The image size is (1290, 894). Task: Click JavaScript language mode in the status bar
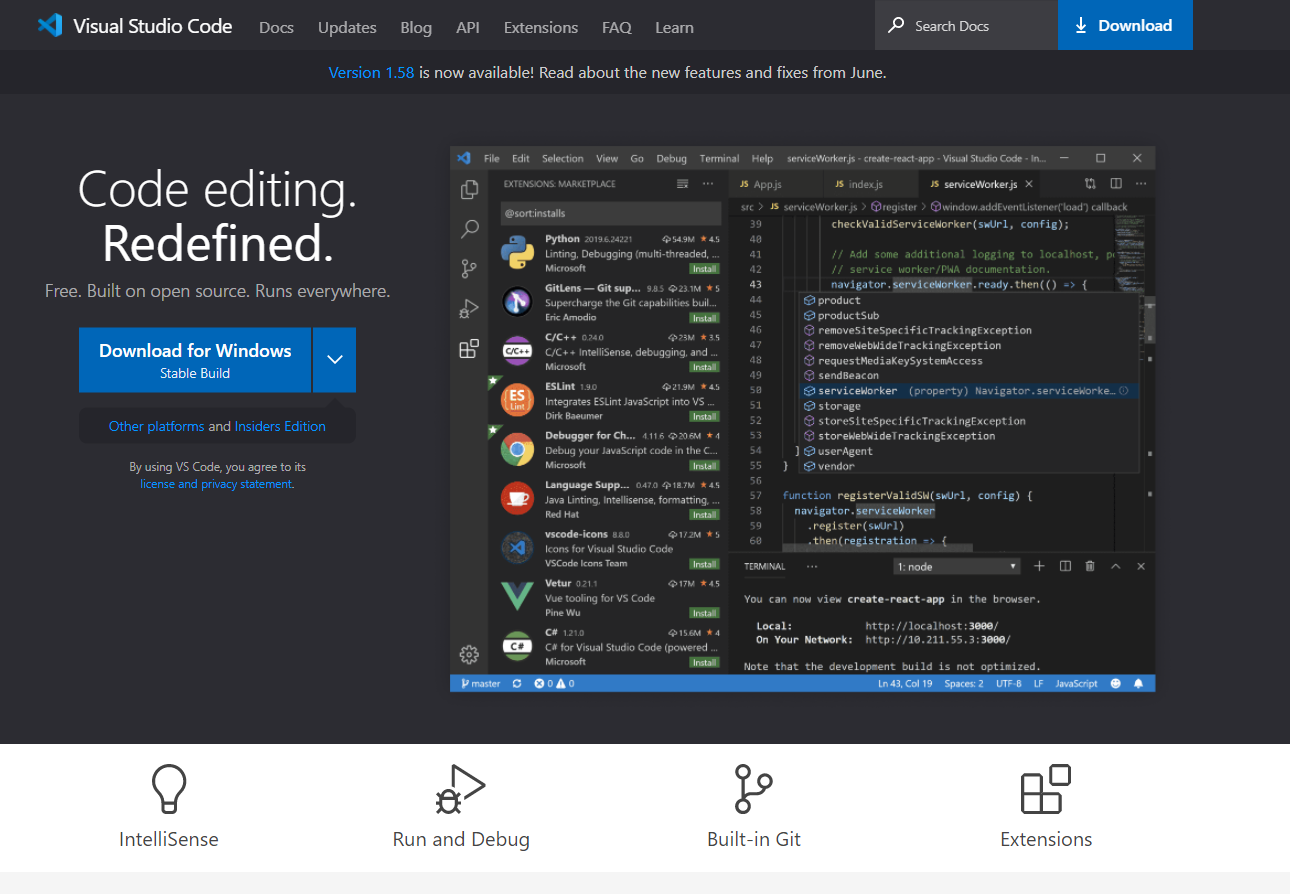point(1078,684)
